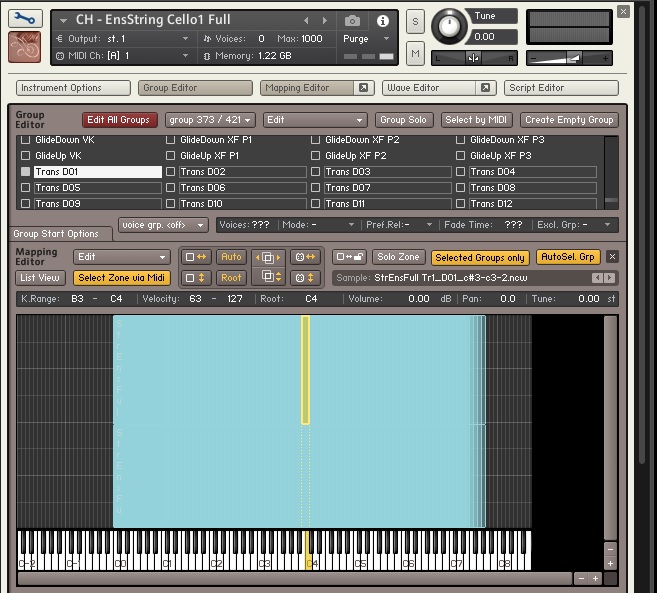Open the Mapping Editor Edit dropdown
The height and width of the screenshot is (593, 657).
pyautogui.click(x=122, y=257)
